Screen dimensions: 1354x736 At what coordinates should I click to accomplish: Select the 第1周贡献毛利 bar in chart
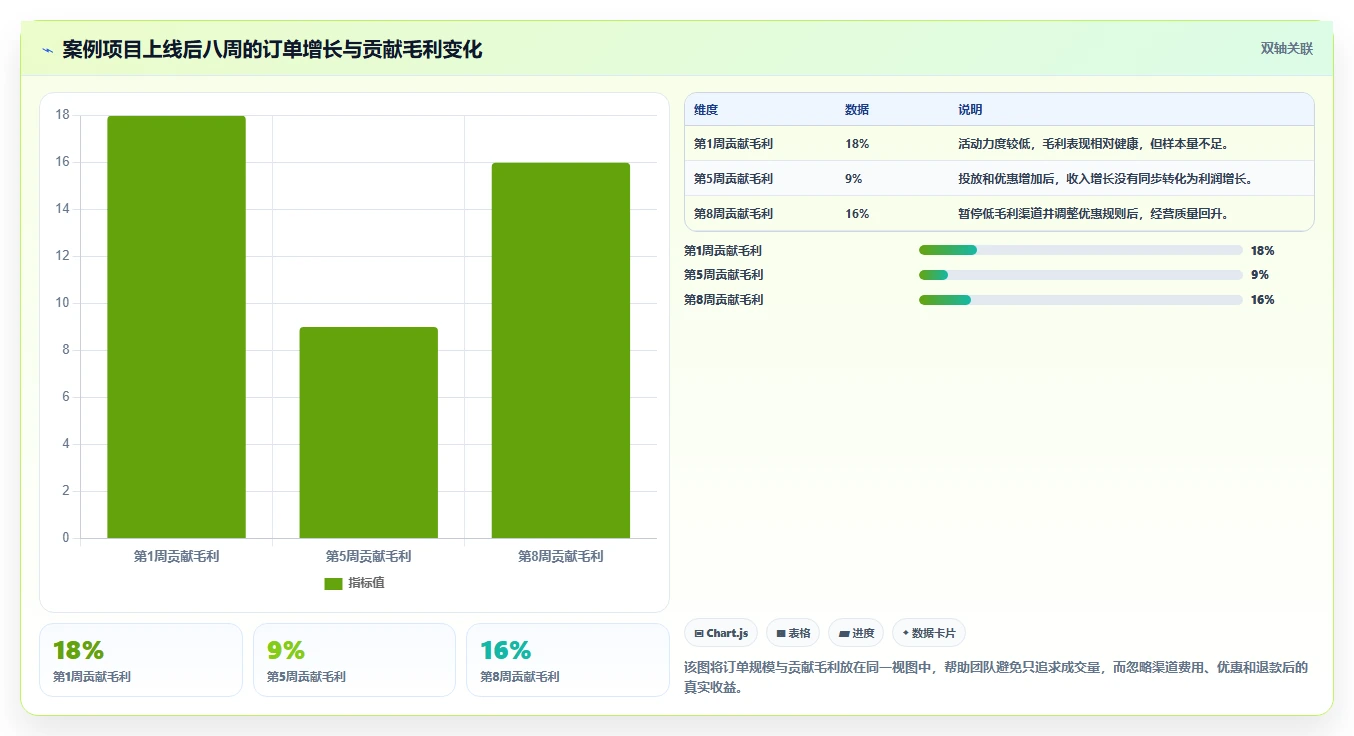click(176, 327)
